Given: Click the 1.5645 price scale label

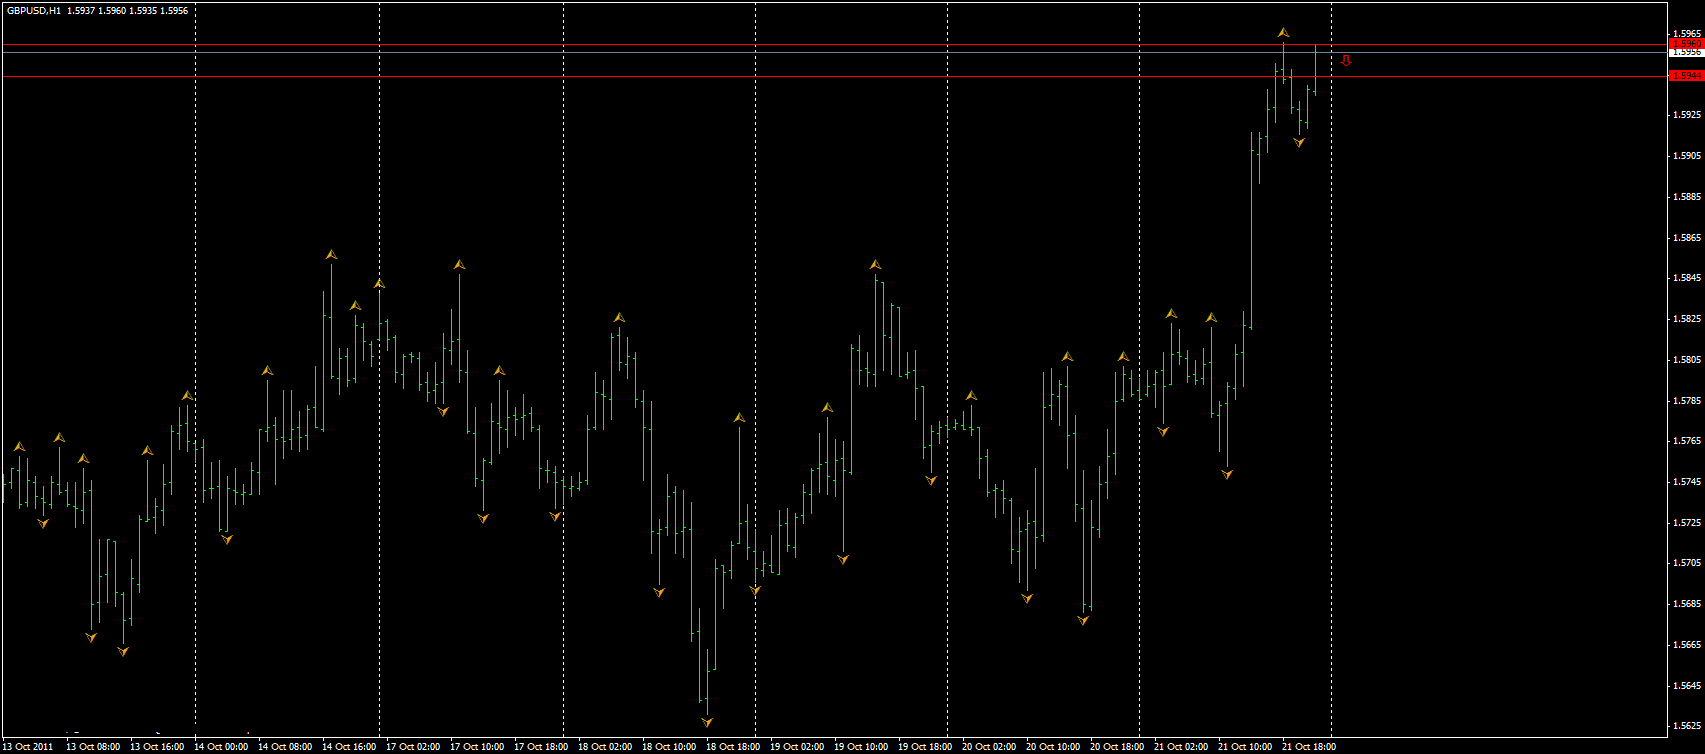Looking at the screenshot, I should [1686, 686].
